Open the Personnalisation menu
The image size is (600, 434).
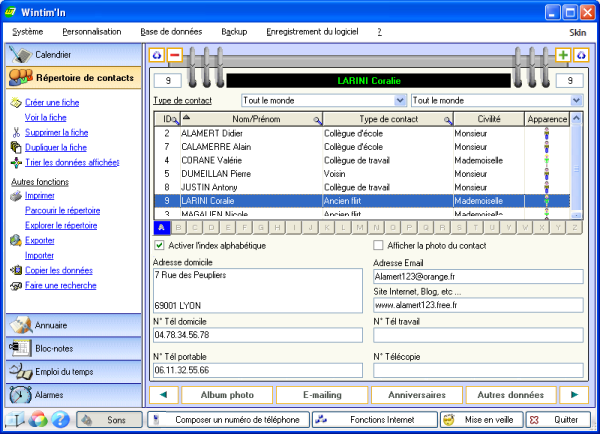click(92, 32)
